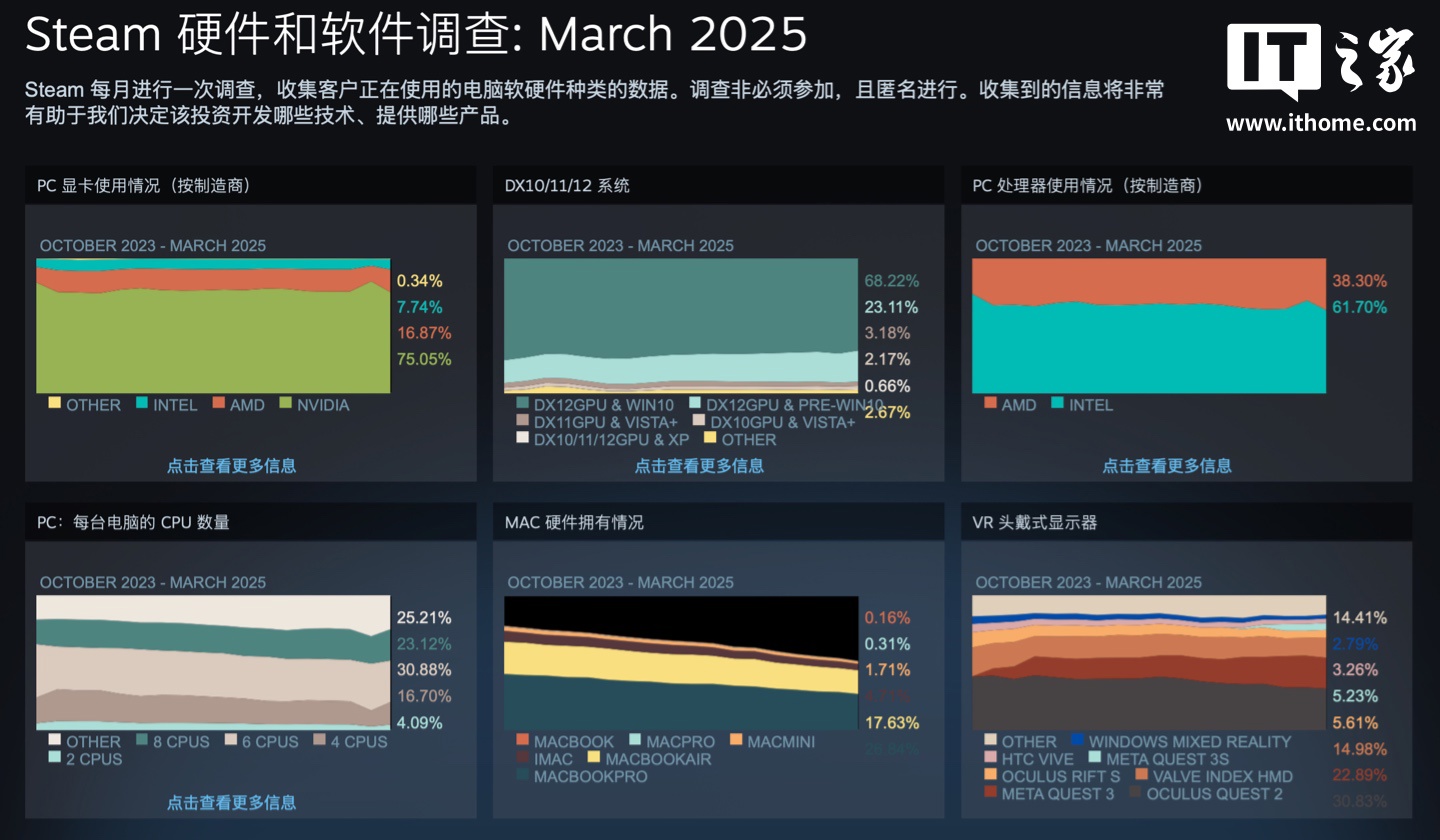Select MACBOOKAIR legend swatch
Viewport: 1440px width, 840px height.
point(593,758)
